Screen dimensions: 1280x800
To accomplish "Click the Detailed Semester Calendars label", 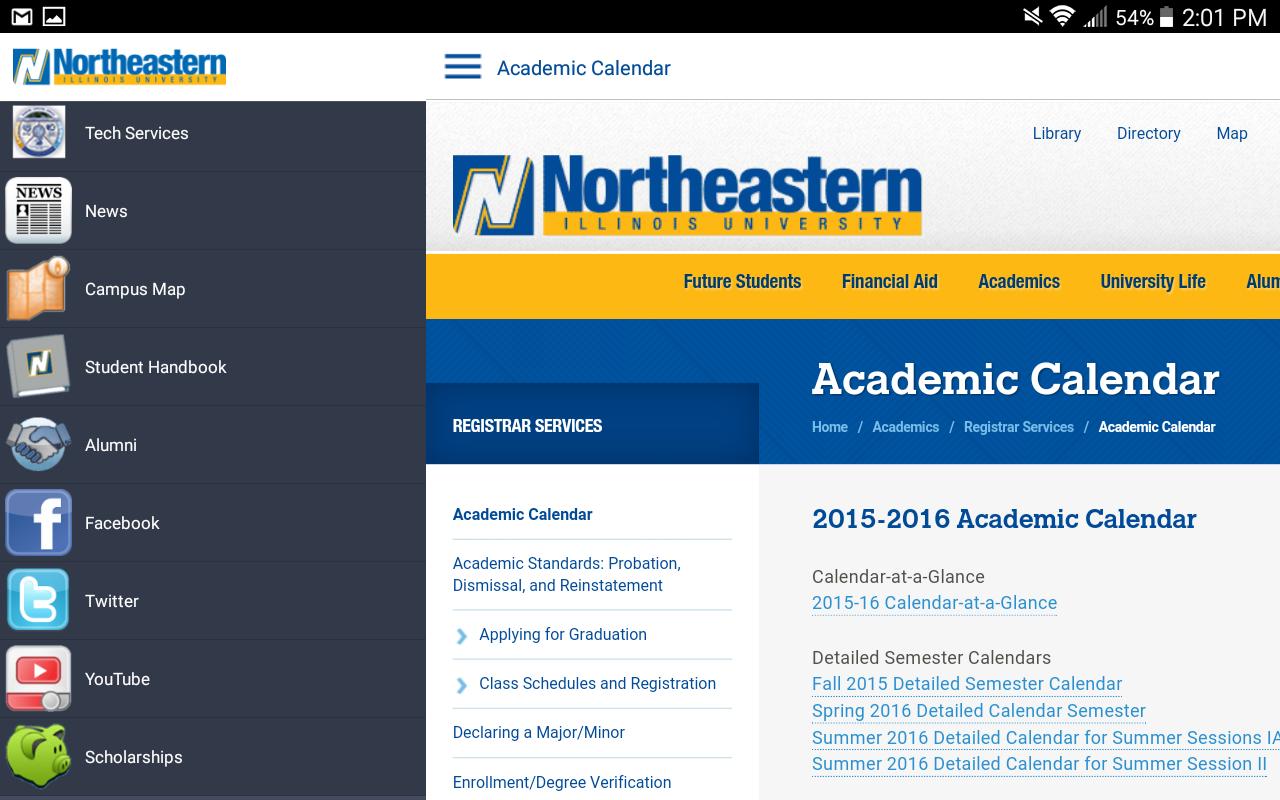I will (931, 658).
